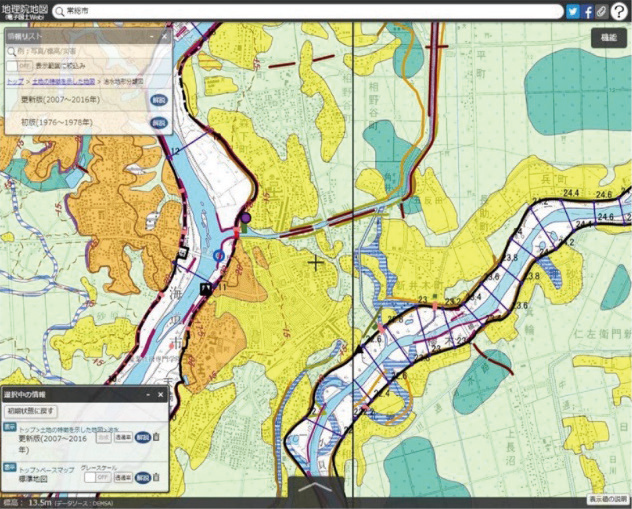Click the search magnifier icon in top bar

[x=59, y=12]
